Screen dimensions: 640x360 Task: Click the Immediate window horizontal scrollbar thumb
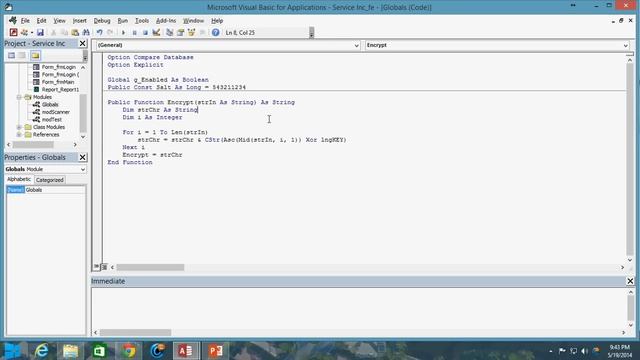tap(136, 333)
